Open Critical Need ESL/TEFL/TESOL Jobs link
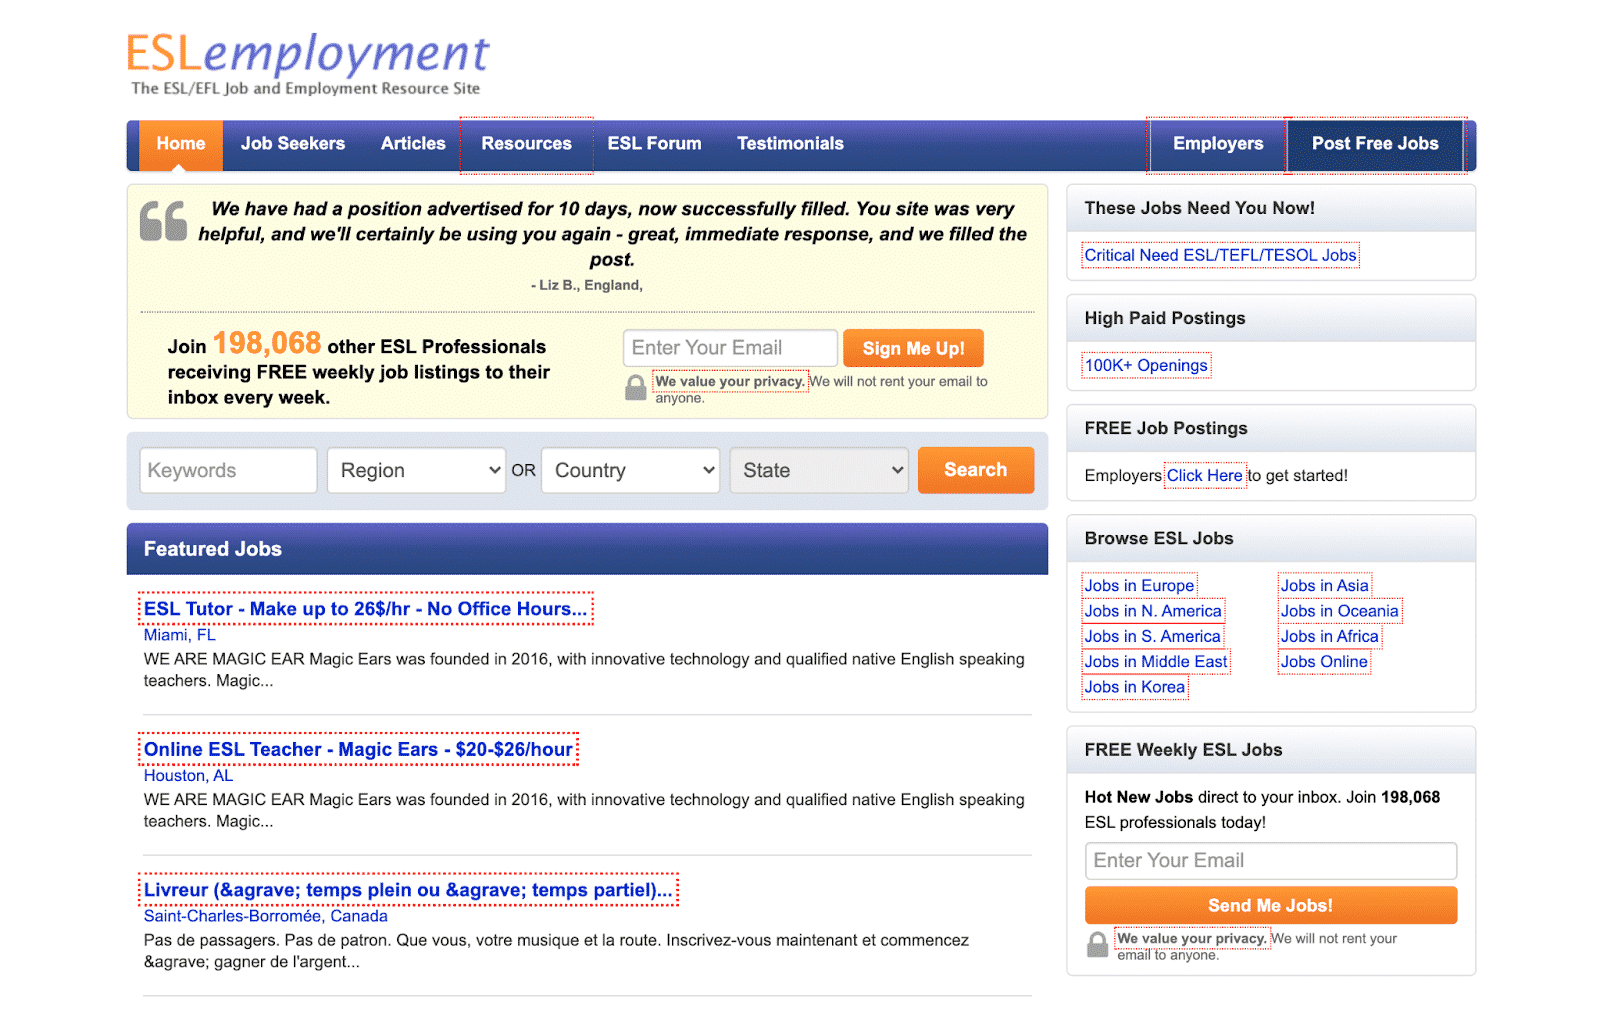The image size is (1600, 1013). click(x=1221, y=255)
